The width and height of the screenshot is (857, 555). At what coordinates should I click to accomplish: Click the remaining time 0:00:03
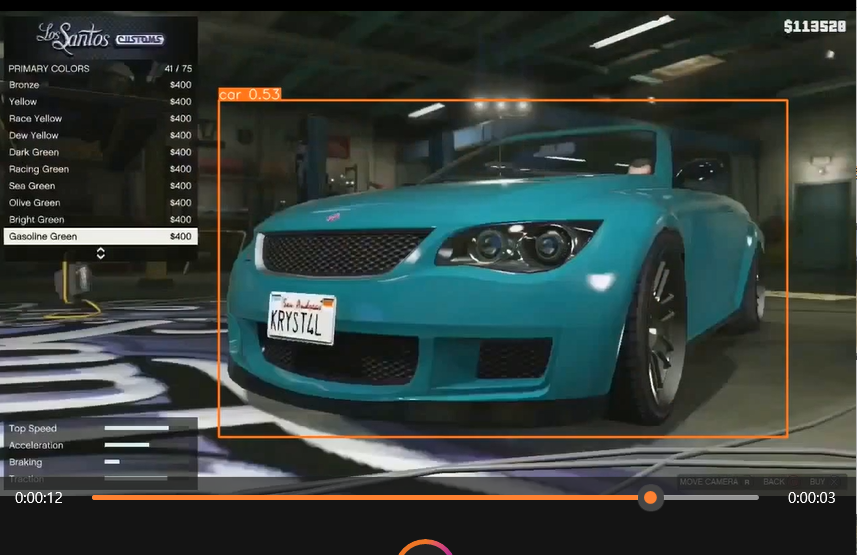click(x=811, y=498)
